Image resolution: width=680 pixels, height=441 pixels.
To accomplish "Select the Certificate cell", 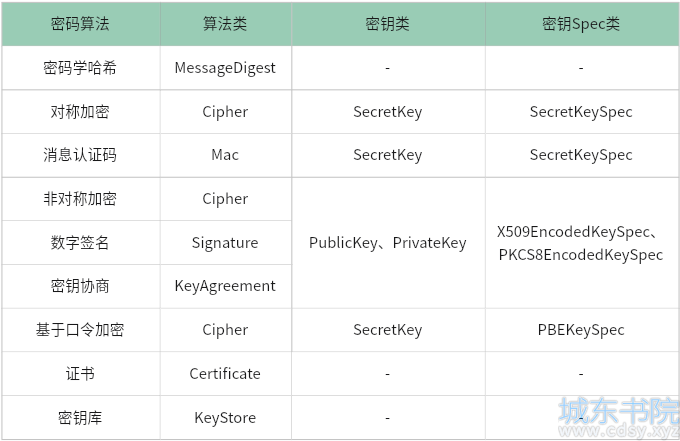I will coord(225,374).
